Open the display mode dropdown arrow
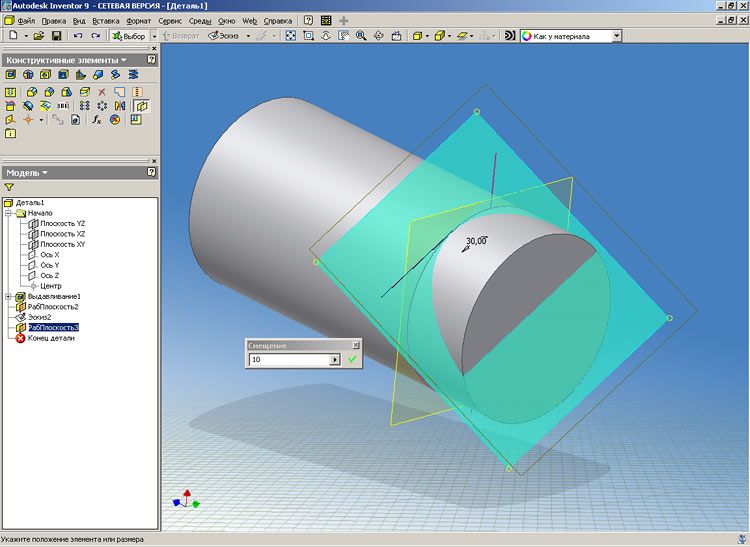Image resolution: width=750 pixels, height=547 pixels. coord(427,36)
